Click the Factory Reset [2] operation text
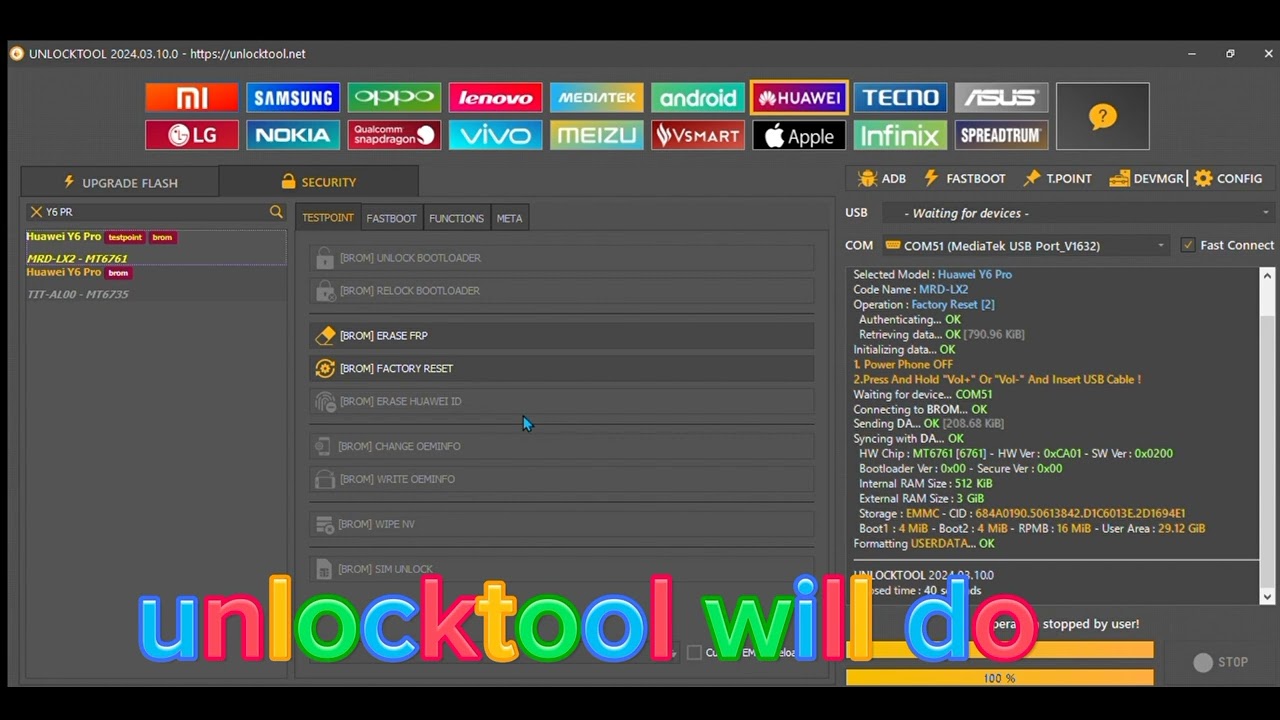 click(x=953, y=304)
